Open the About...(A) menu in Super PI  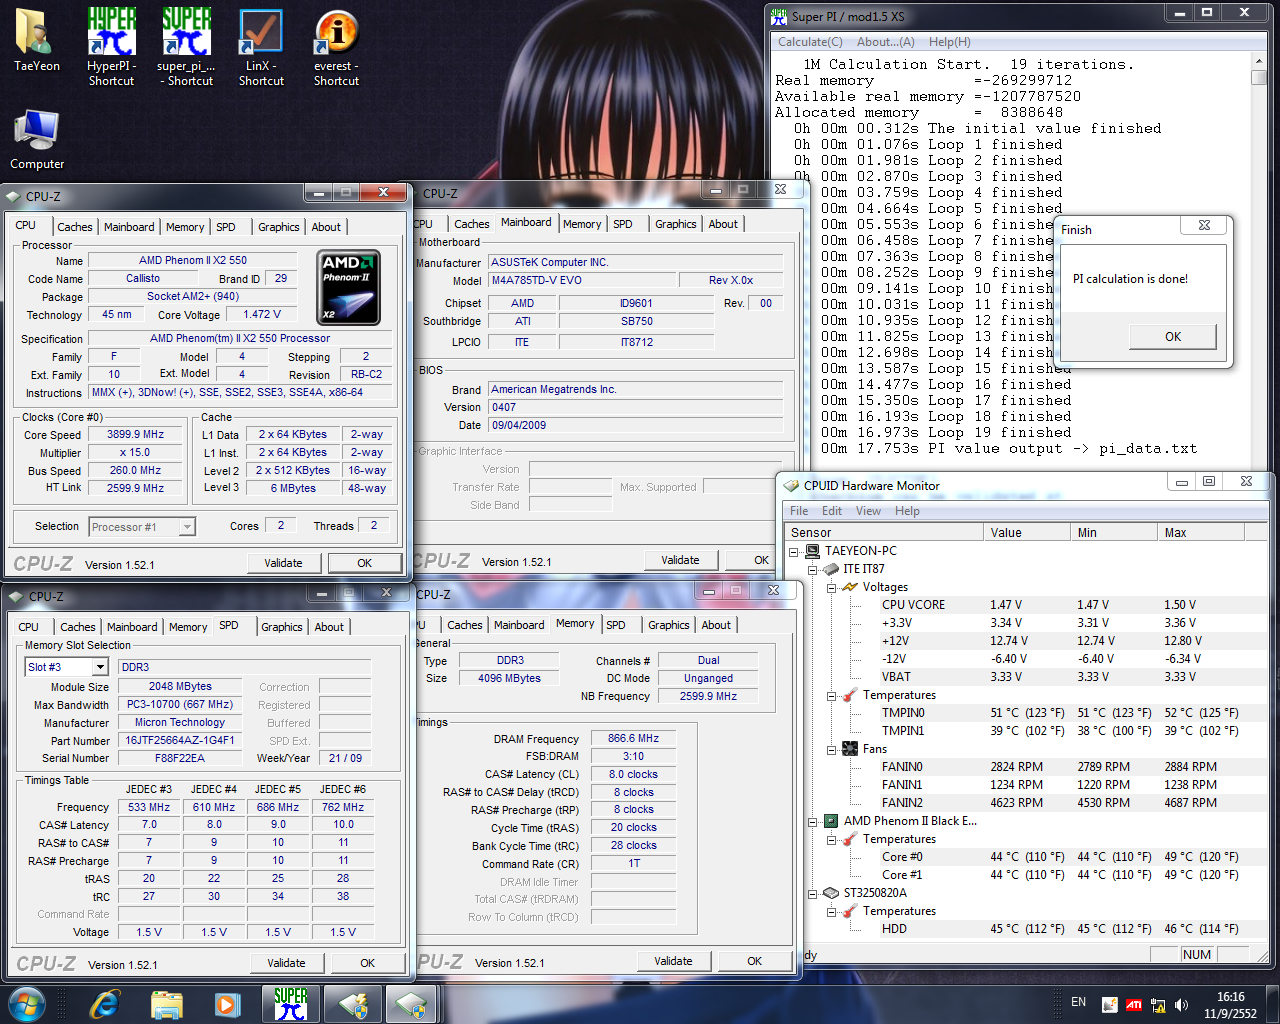point(885,42)
